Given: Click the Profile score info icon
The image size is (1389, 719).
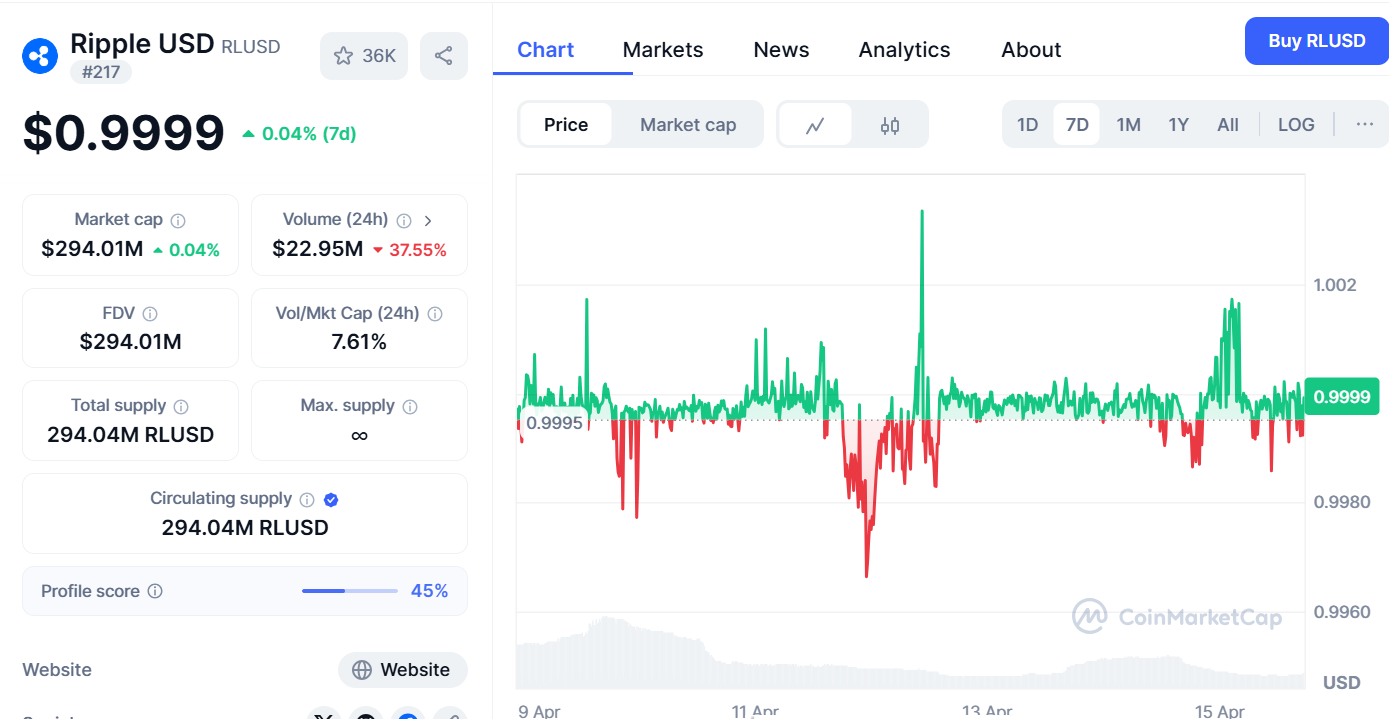Looking at the screenshot, I should tap(155, 591).
